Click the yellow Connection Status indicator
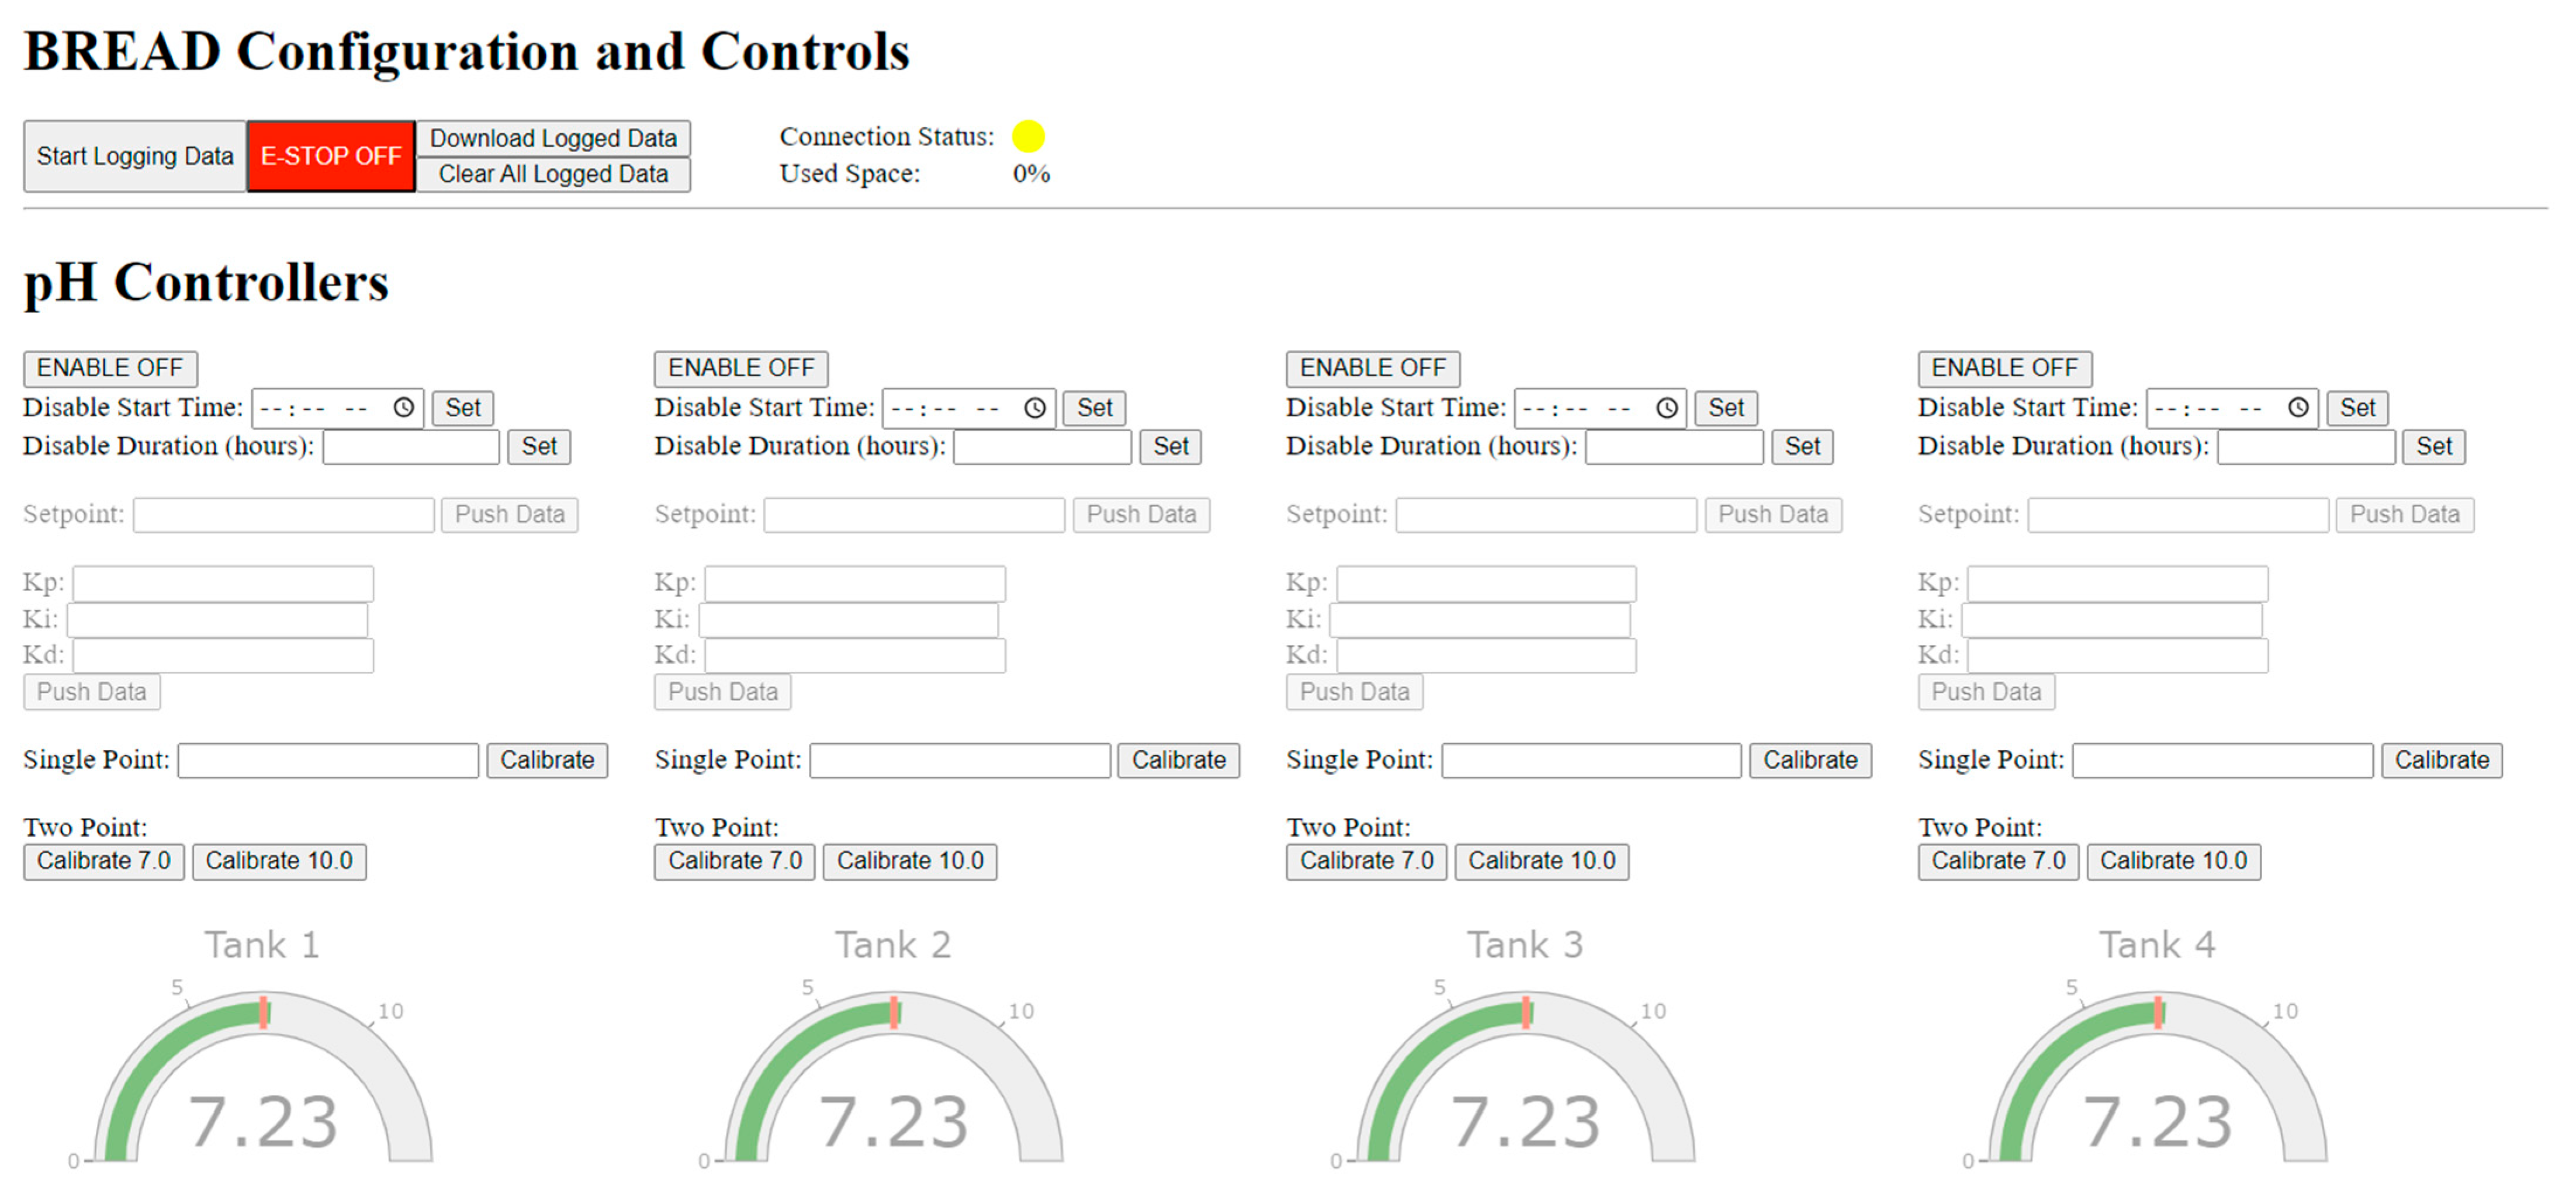2576x1190 pixels. tap(1028, 136)
